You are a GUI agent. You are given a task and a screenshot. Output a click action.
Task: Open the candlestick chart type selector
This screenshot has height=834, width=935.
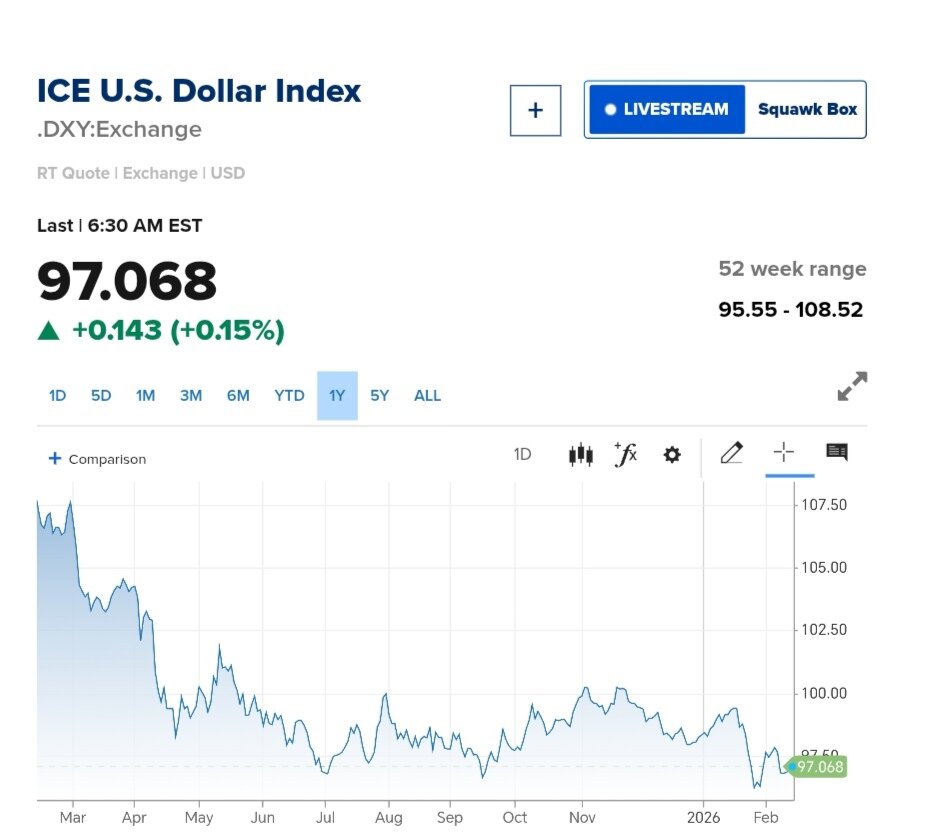(580, 455)
